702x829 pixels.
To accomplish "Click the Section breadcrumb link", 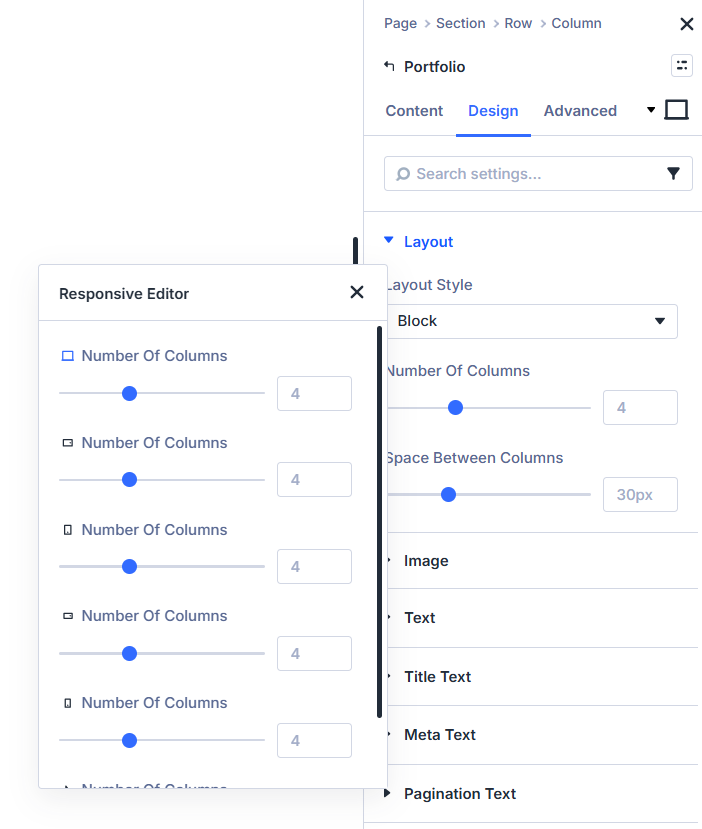I will [460, 23].
